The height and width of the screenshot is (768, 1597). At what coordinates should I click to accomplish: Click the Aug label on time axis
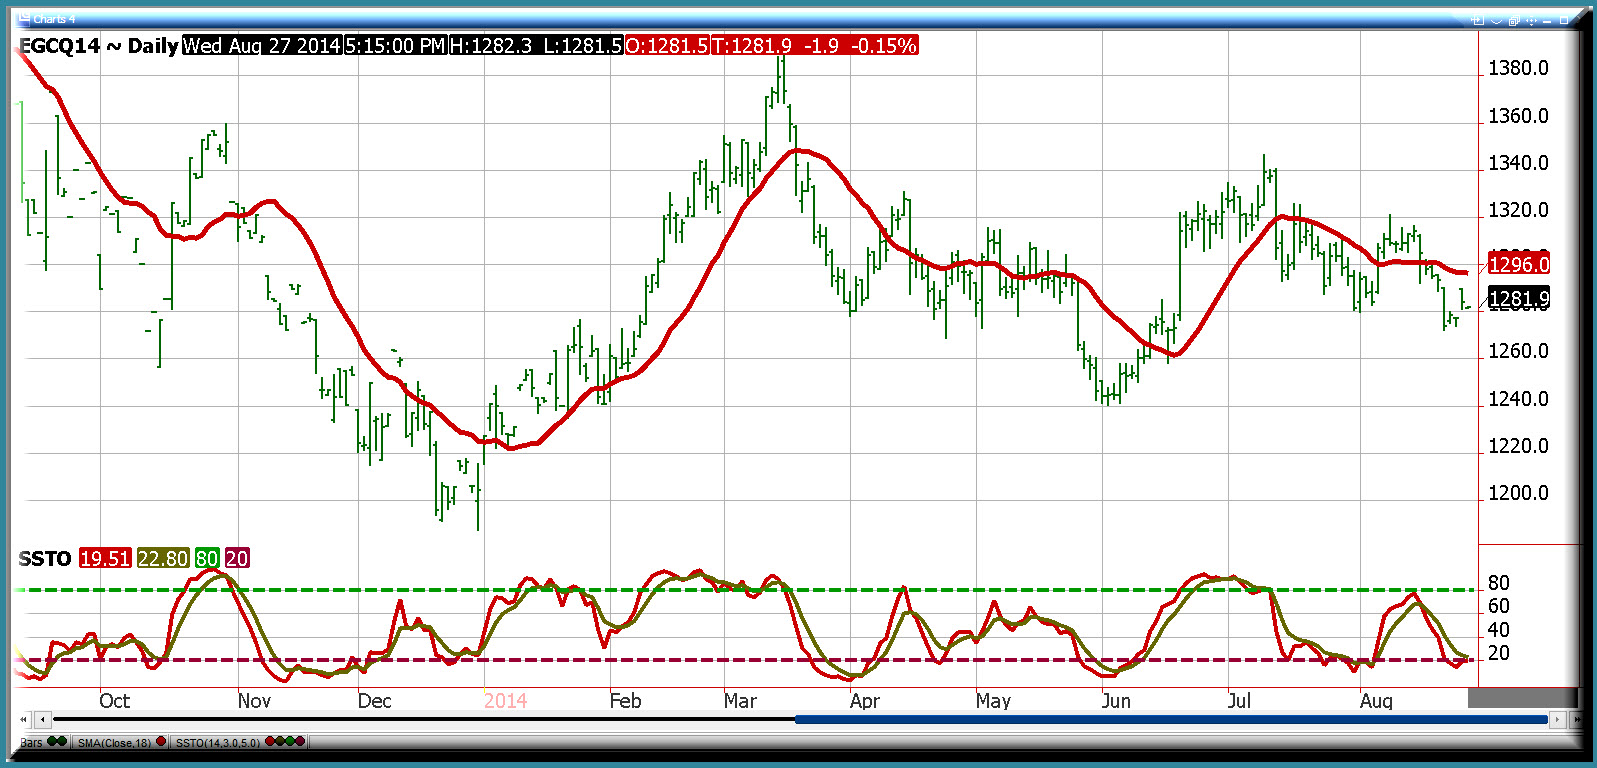coord(1376,701)
